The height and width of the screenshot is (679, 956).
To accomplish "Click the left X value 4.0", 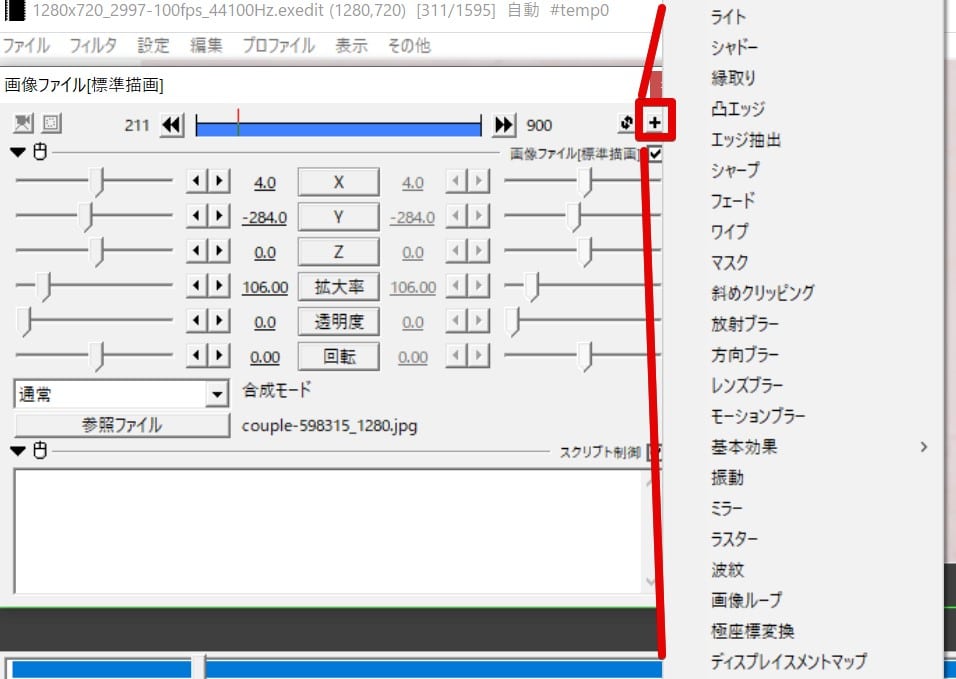I will [x=265, y=183].
